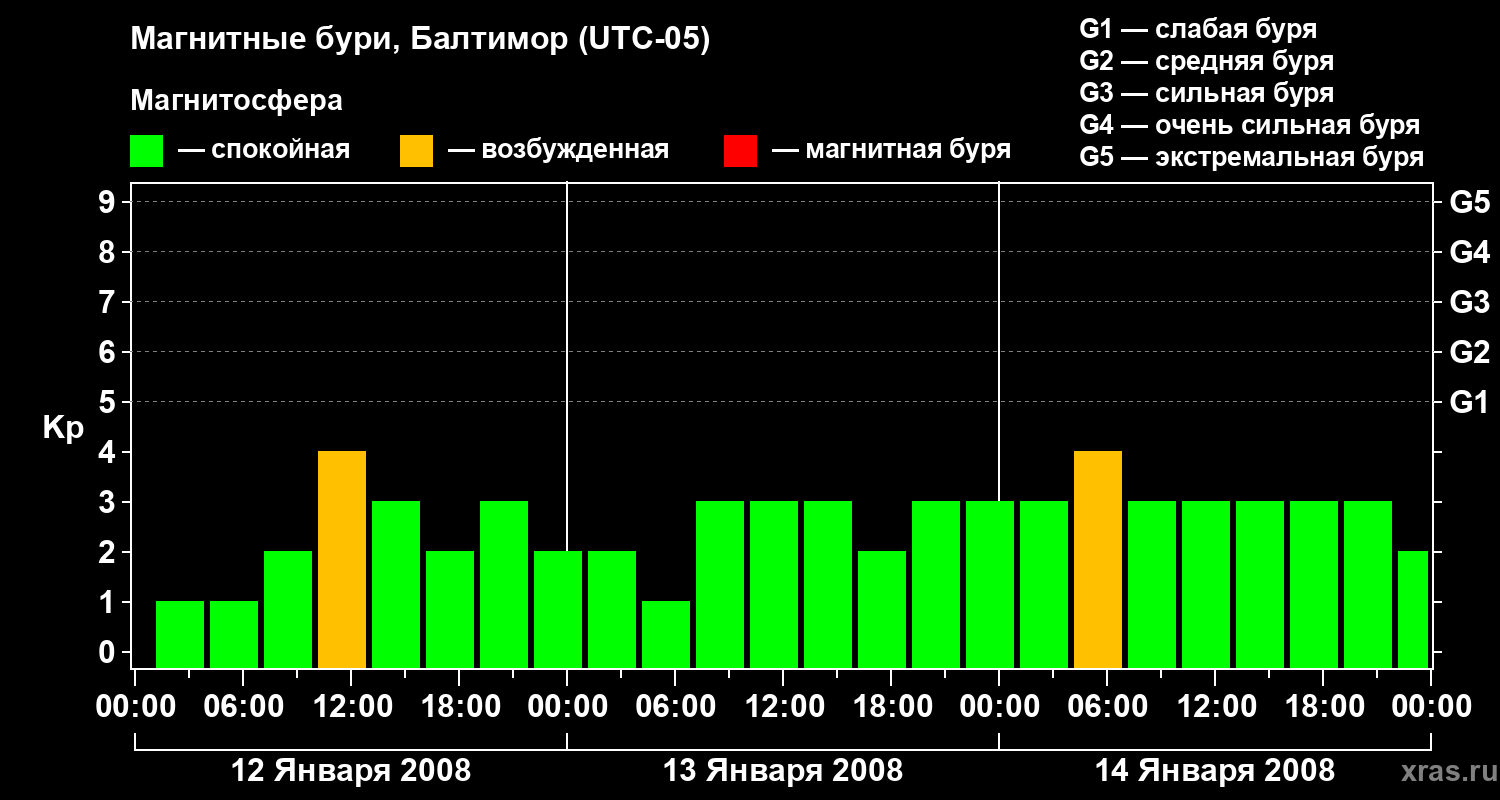Click the standalone 'G5' right axis label
1500x800 pixels.
coord(1469,202)
